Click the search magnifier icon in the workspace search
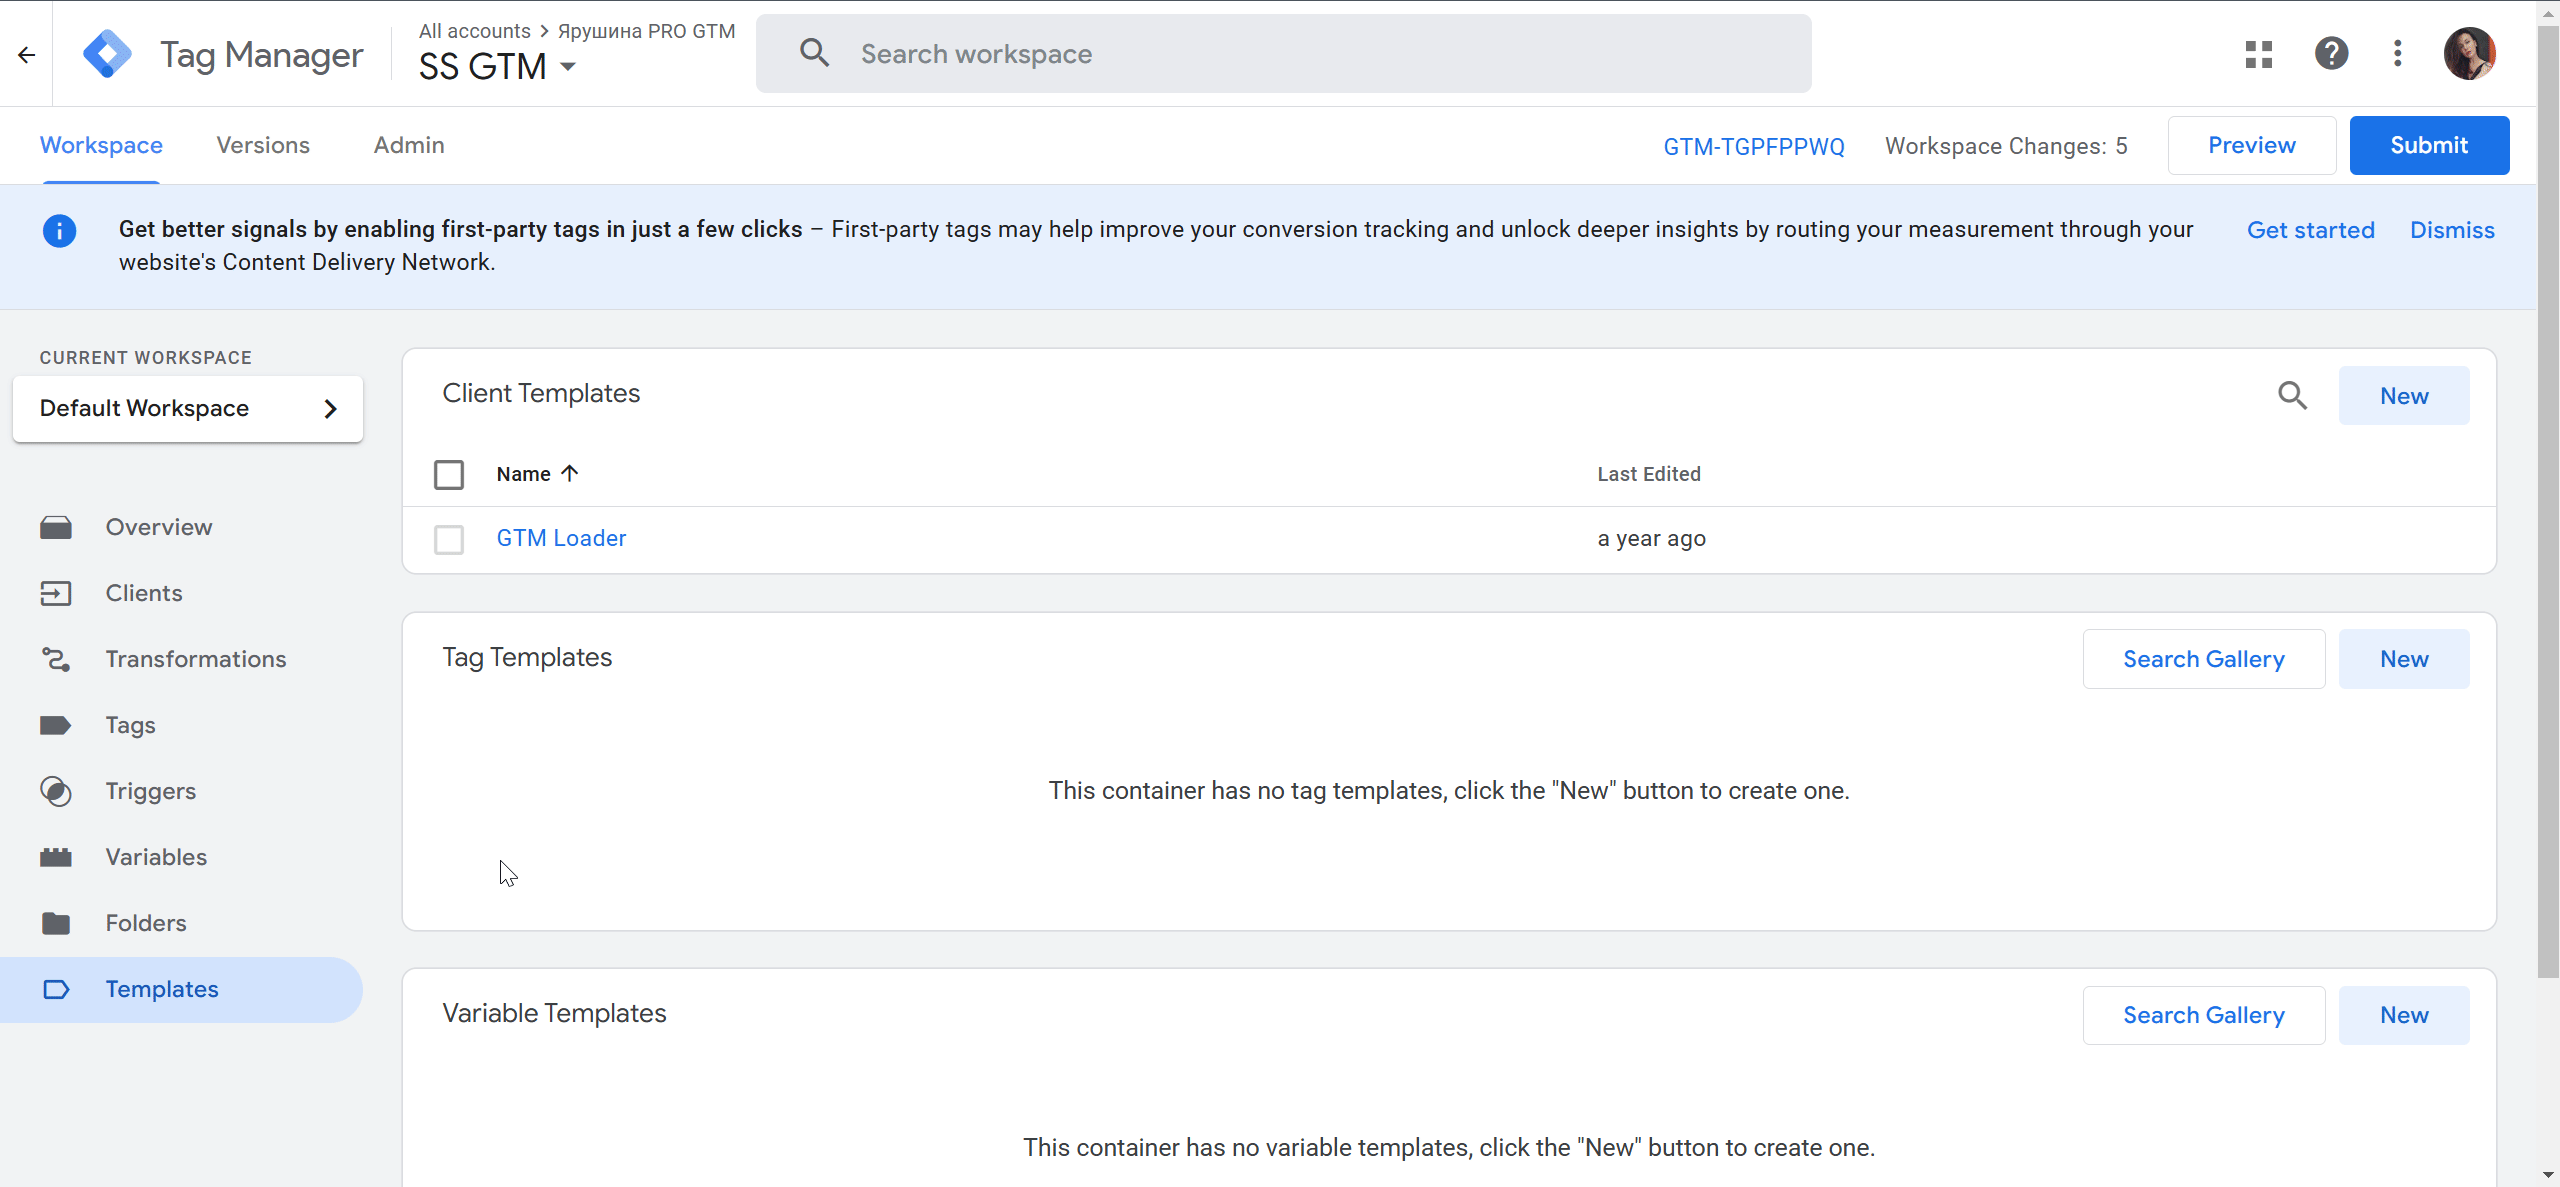 [x=815, y=53]
